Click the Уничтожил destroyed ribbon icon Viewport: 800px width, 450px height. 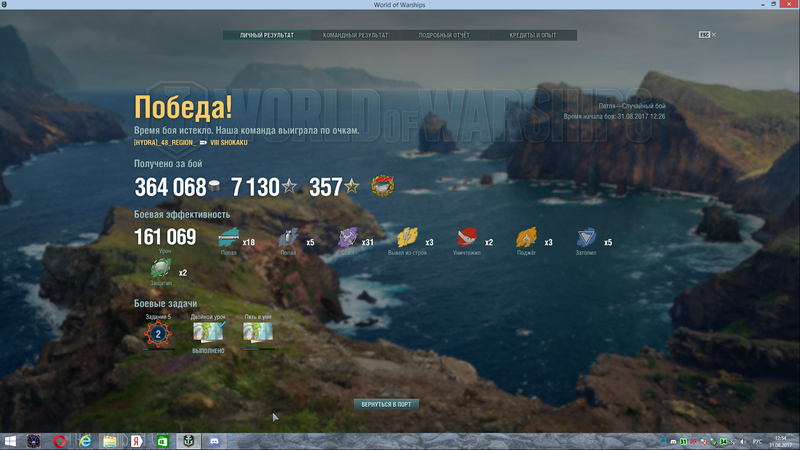(x=467, y=238)
